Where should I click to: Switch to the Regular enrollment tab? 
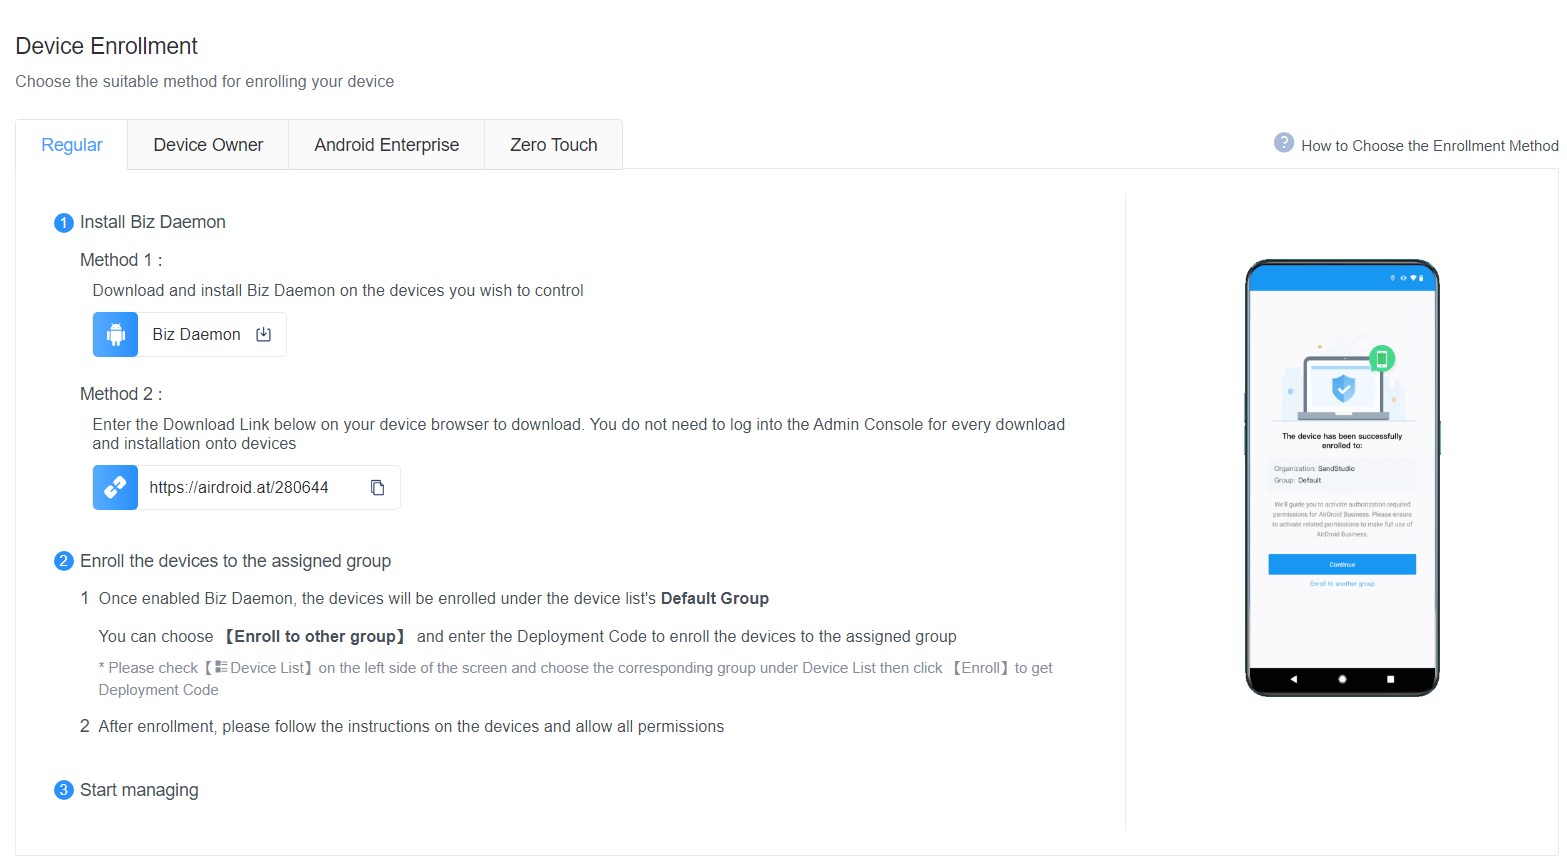pyautogui.click(x=72, y=145)
